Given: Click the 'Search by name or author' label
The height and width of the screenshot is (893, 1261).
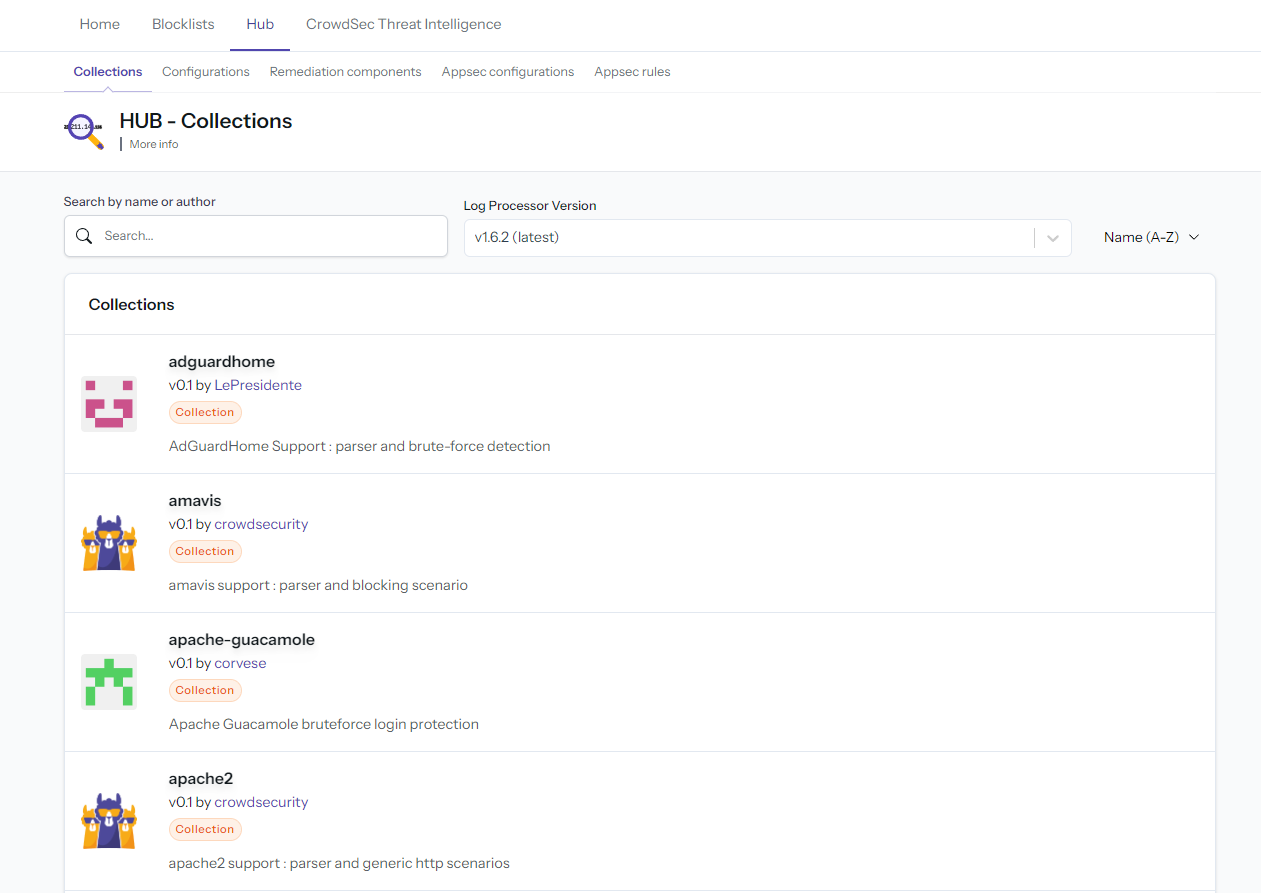Looking at the screenshot, I should click(x=140, y=201).
